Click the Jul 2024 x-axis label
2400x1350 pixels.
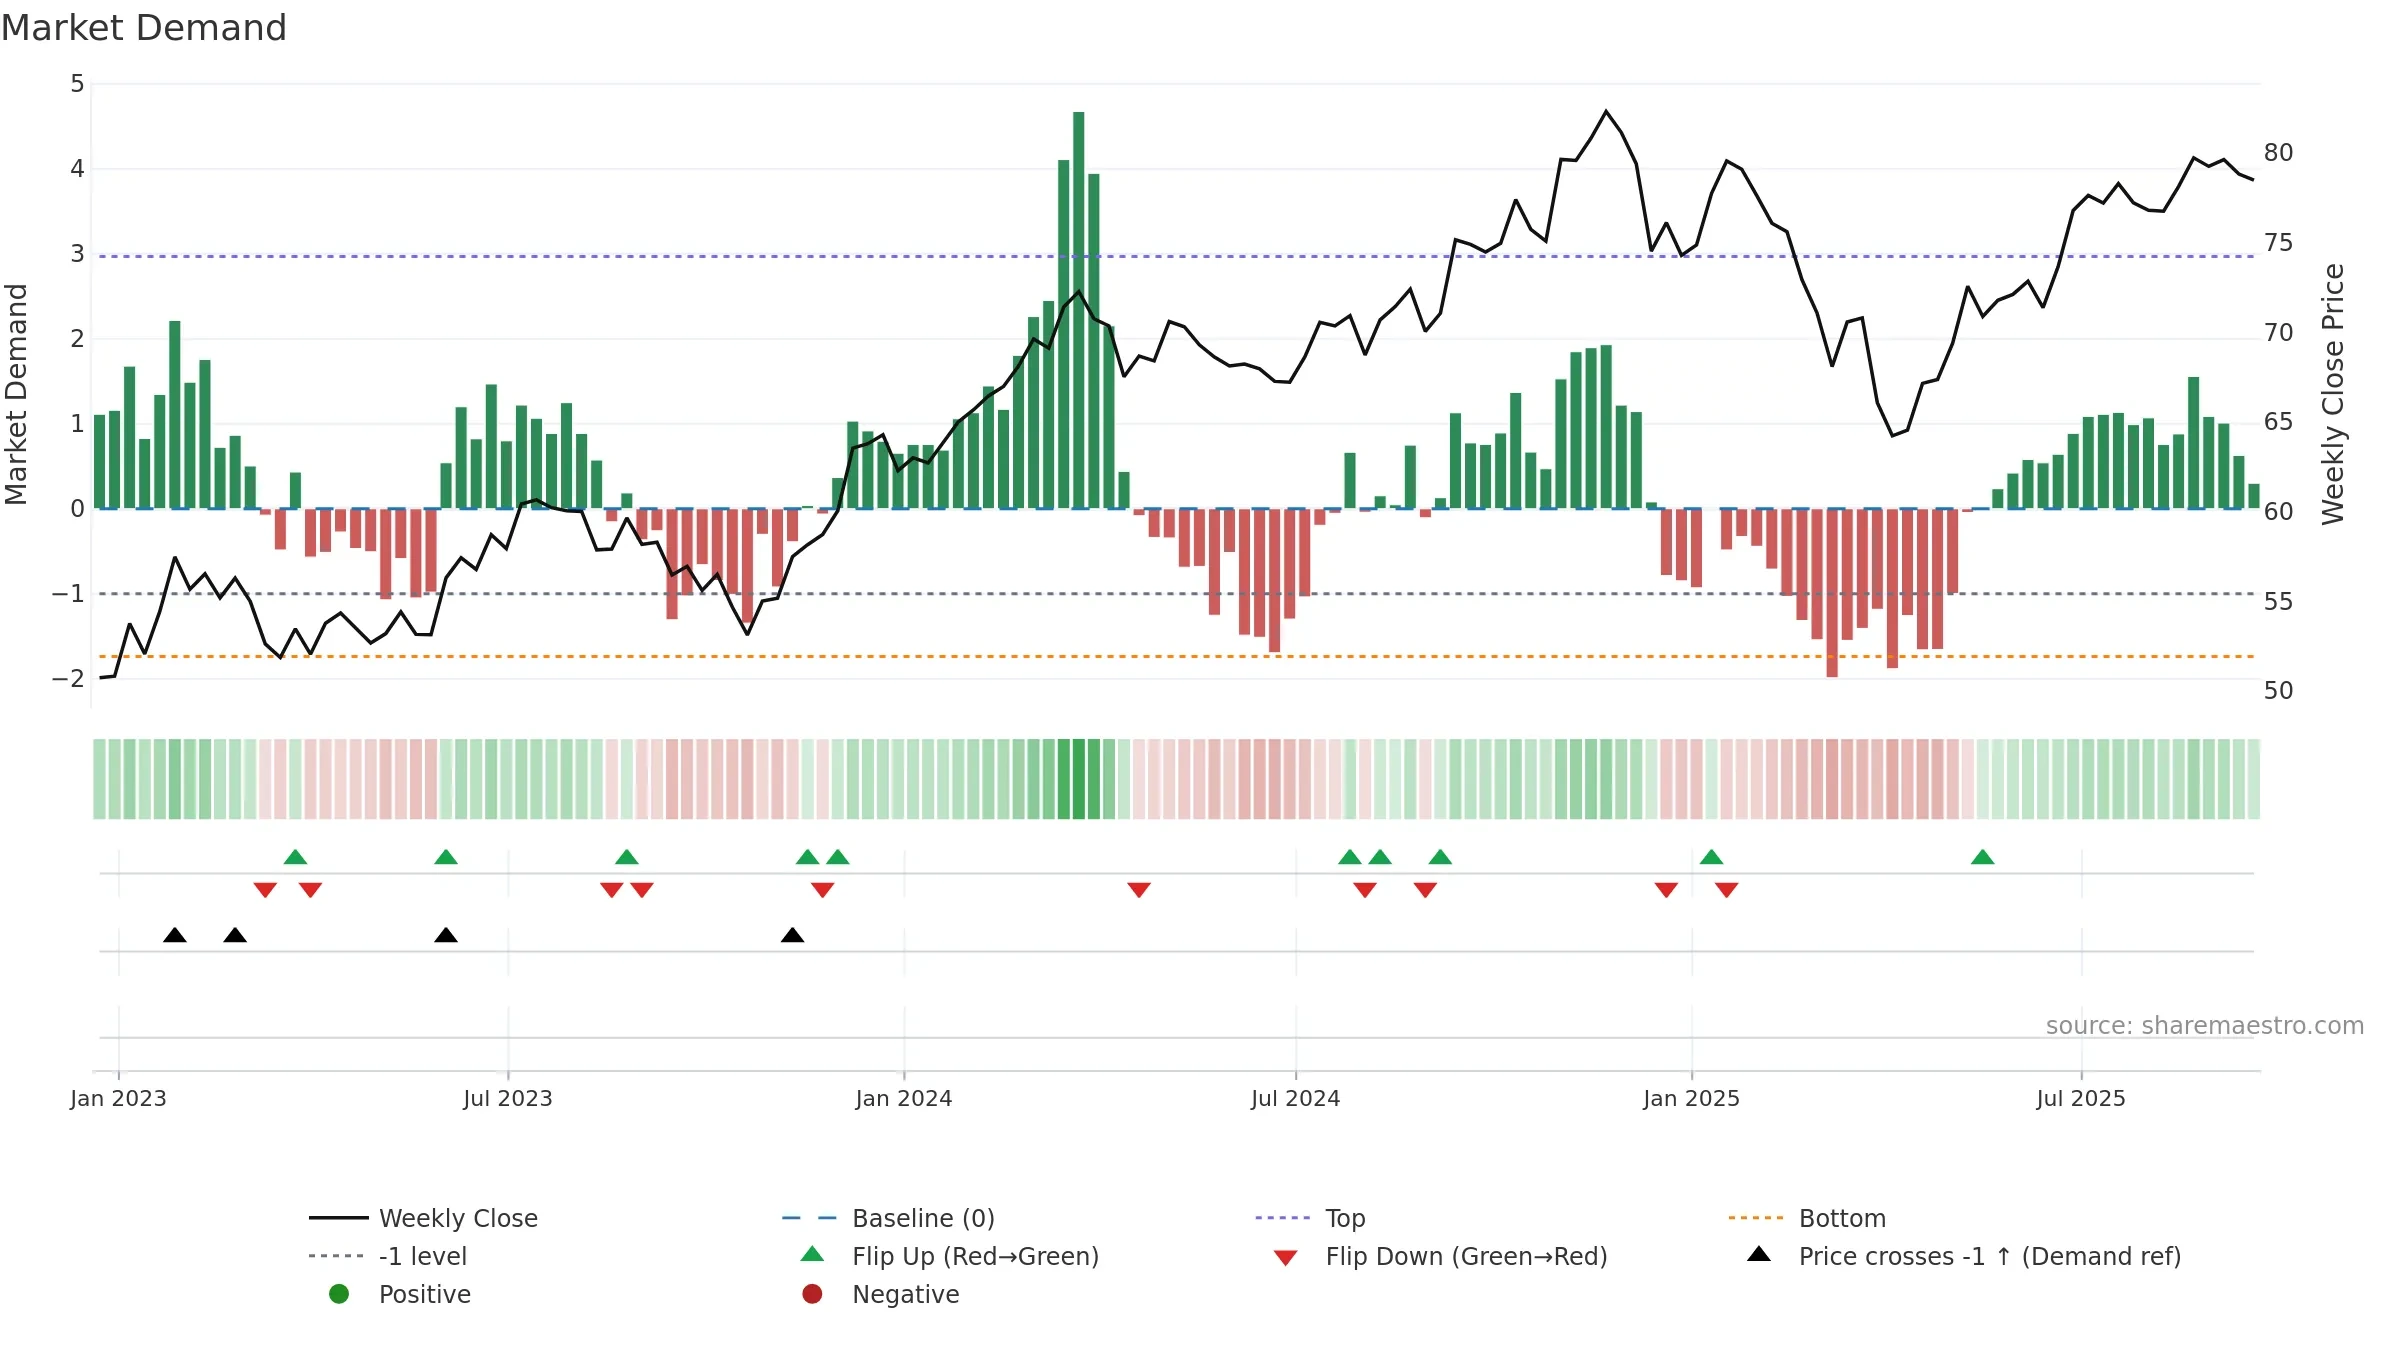point(1295,1098)
